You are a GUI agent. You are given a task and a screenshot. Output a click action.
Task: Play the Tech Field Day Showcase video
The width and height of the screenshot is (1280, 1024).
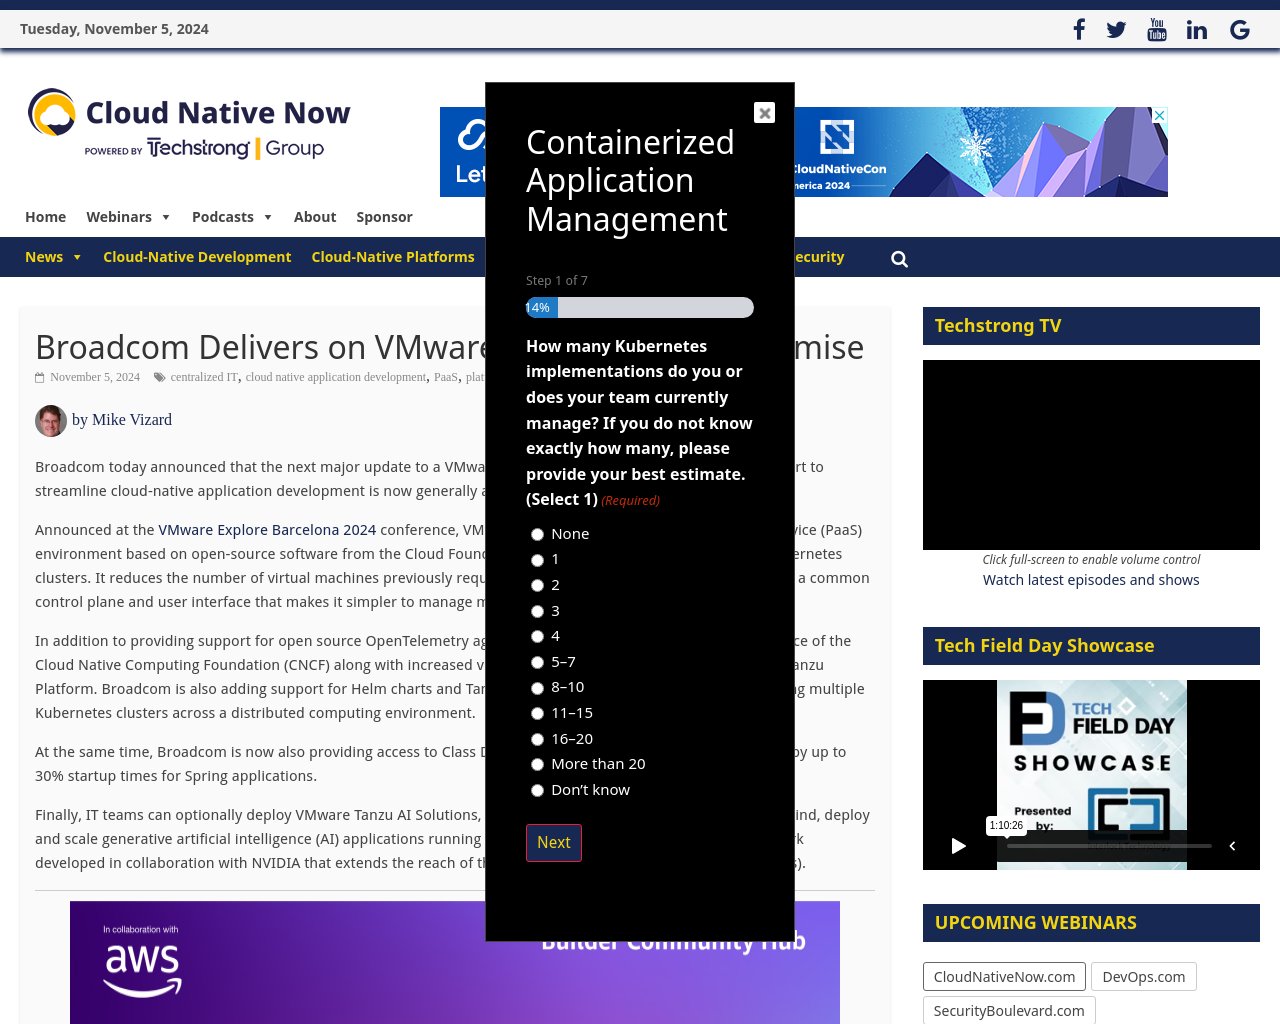point(958,846)
